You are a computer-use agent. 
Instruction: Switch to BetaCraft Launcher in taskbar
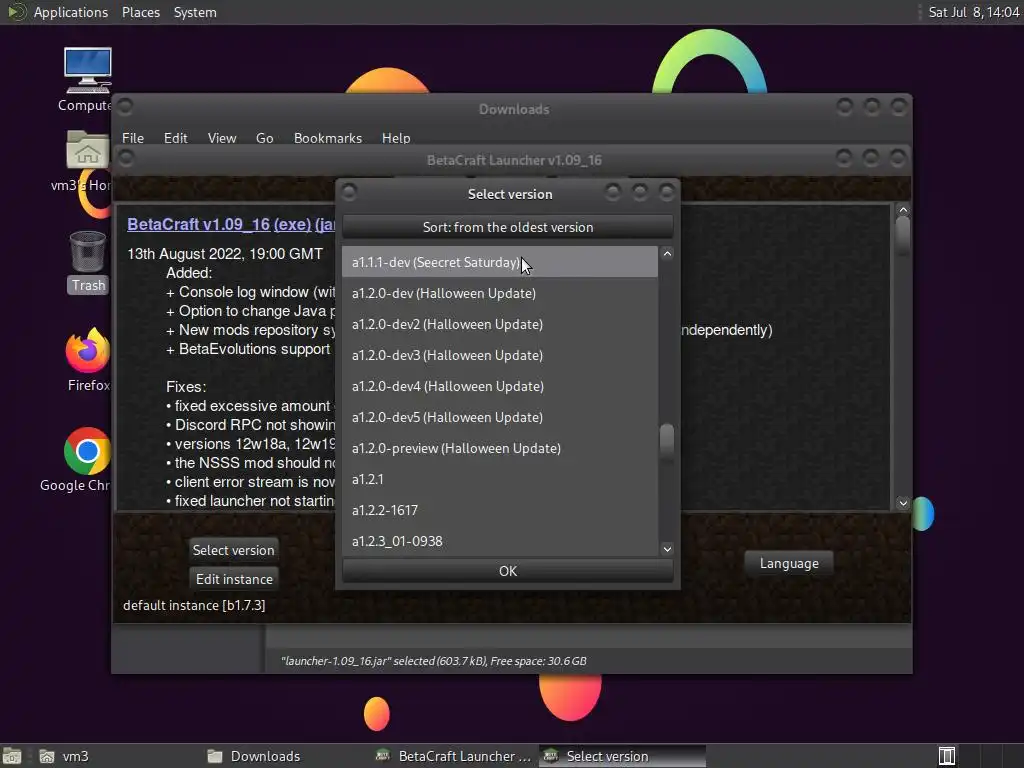[455, 756]
